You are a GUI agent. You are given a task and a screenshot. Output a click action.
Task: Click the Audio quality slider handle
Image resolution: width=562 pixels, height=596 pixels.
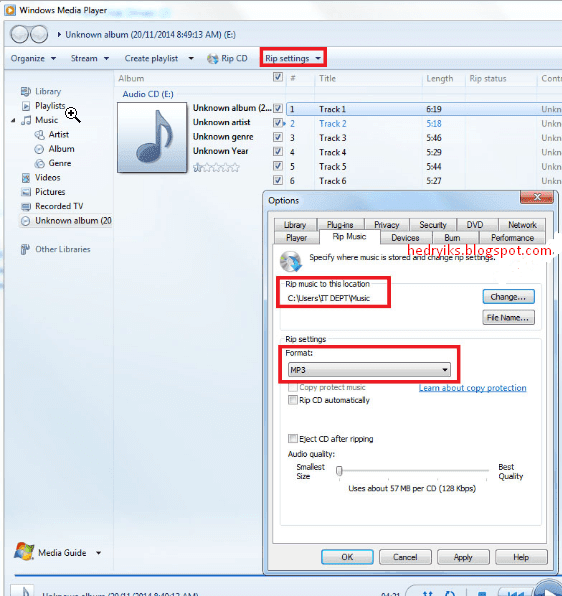pyautogui.click(x=339, y=471)
